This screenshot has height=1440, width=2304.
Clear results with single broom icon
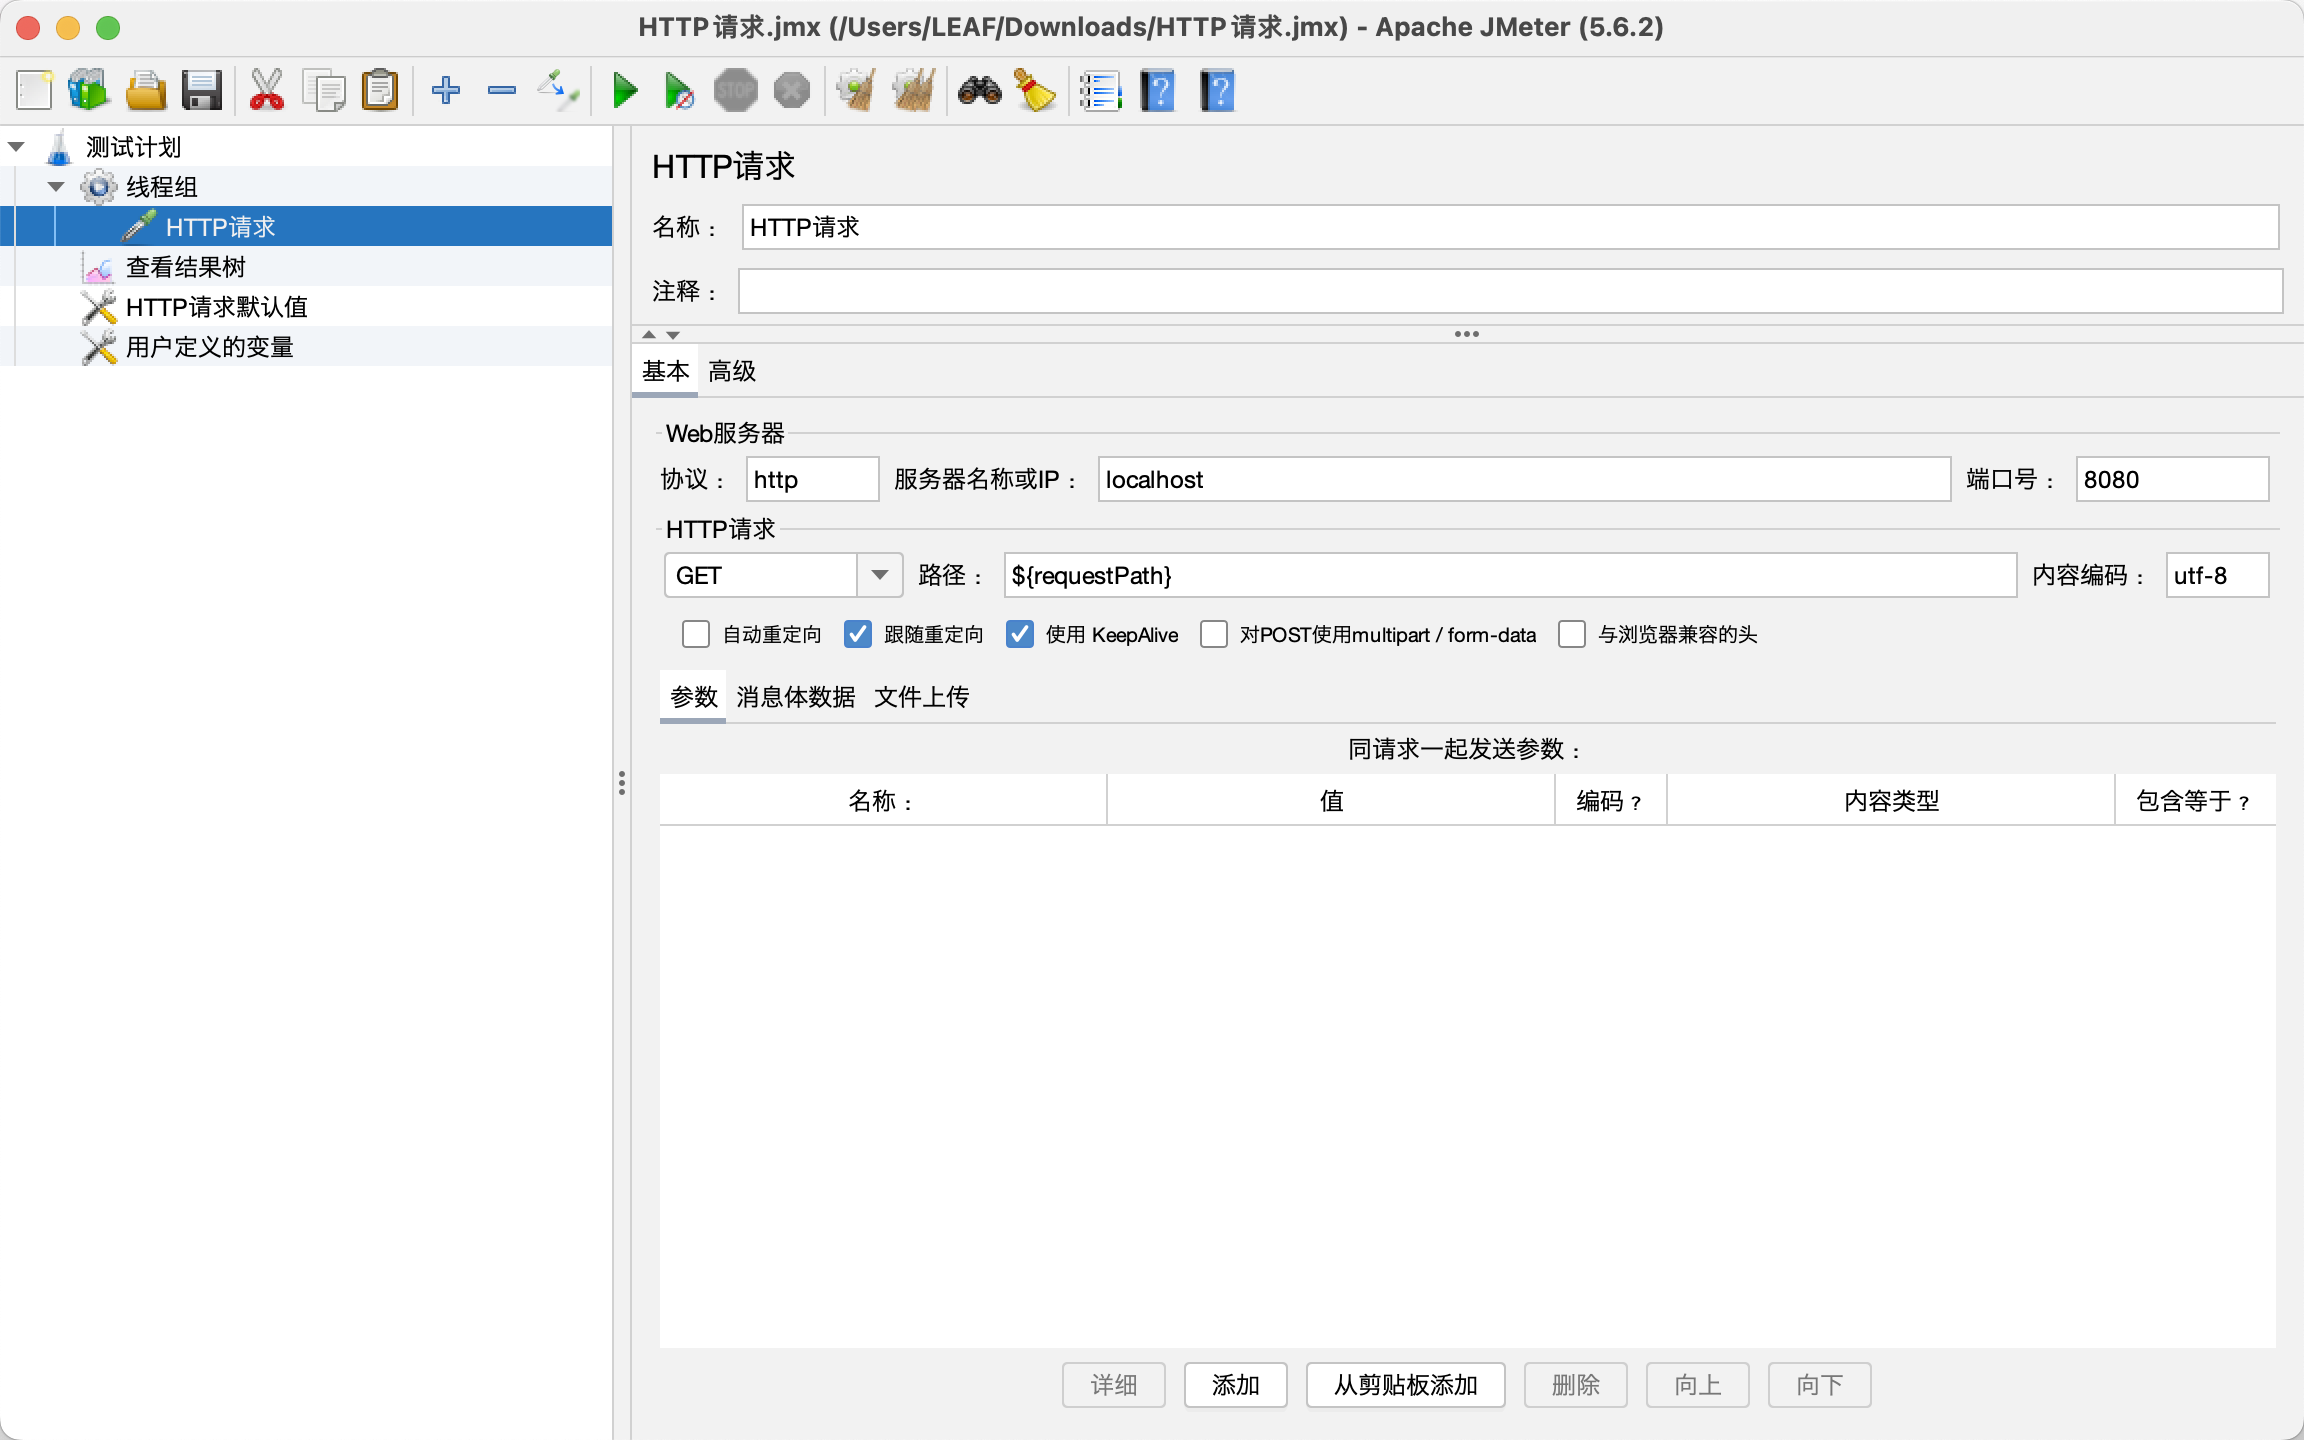pyautogui.click(x=857, y=91)
